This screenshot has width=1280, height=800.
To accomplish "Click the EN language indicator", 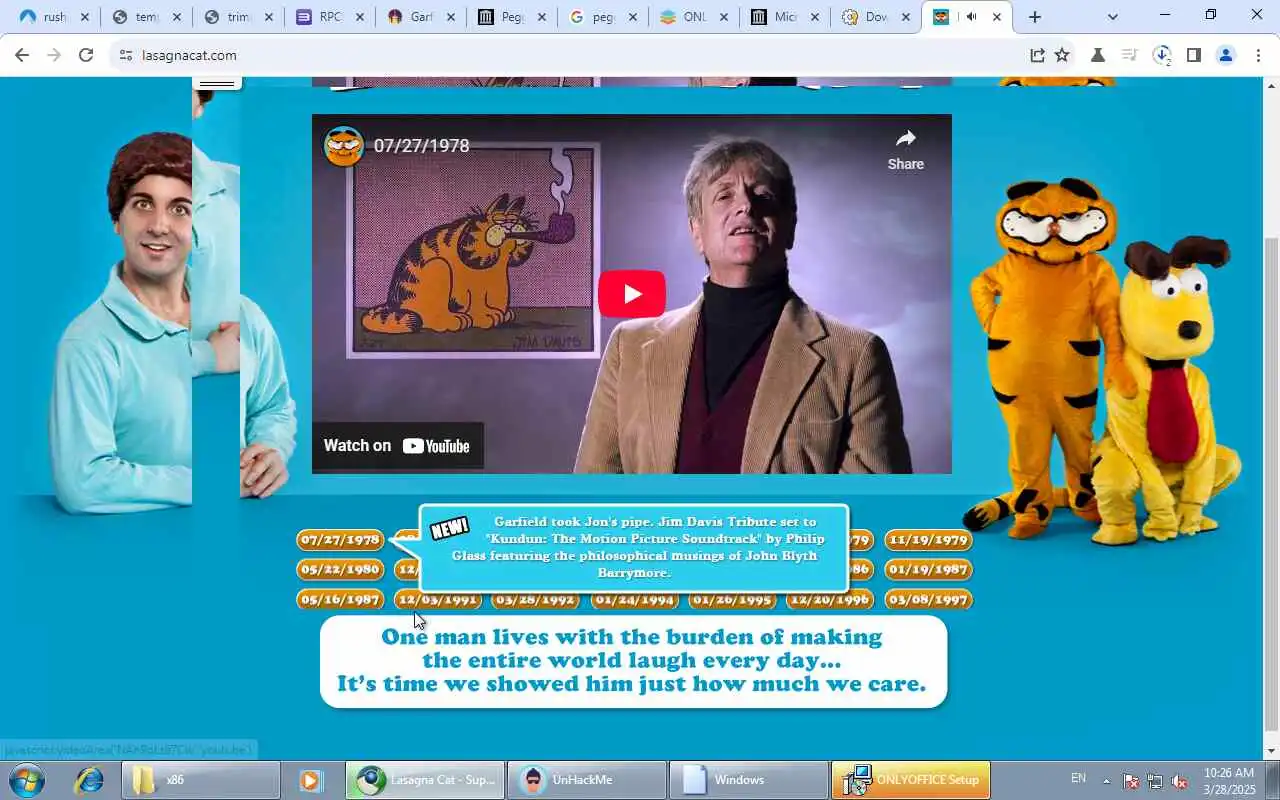I will coord(1078,778).
